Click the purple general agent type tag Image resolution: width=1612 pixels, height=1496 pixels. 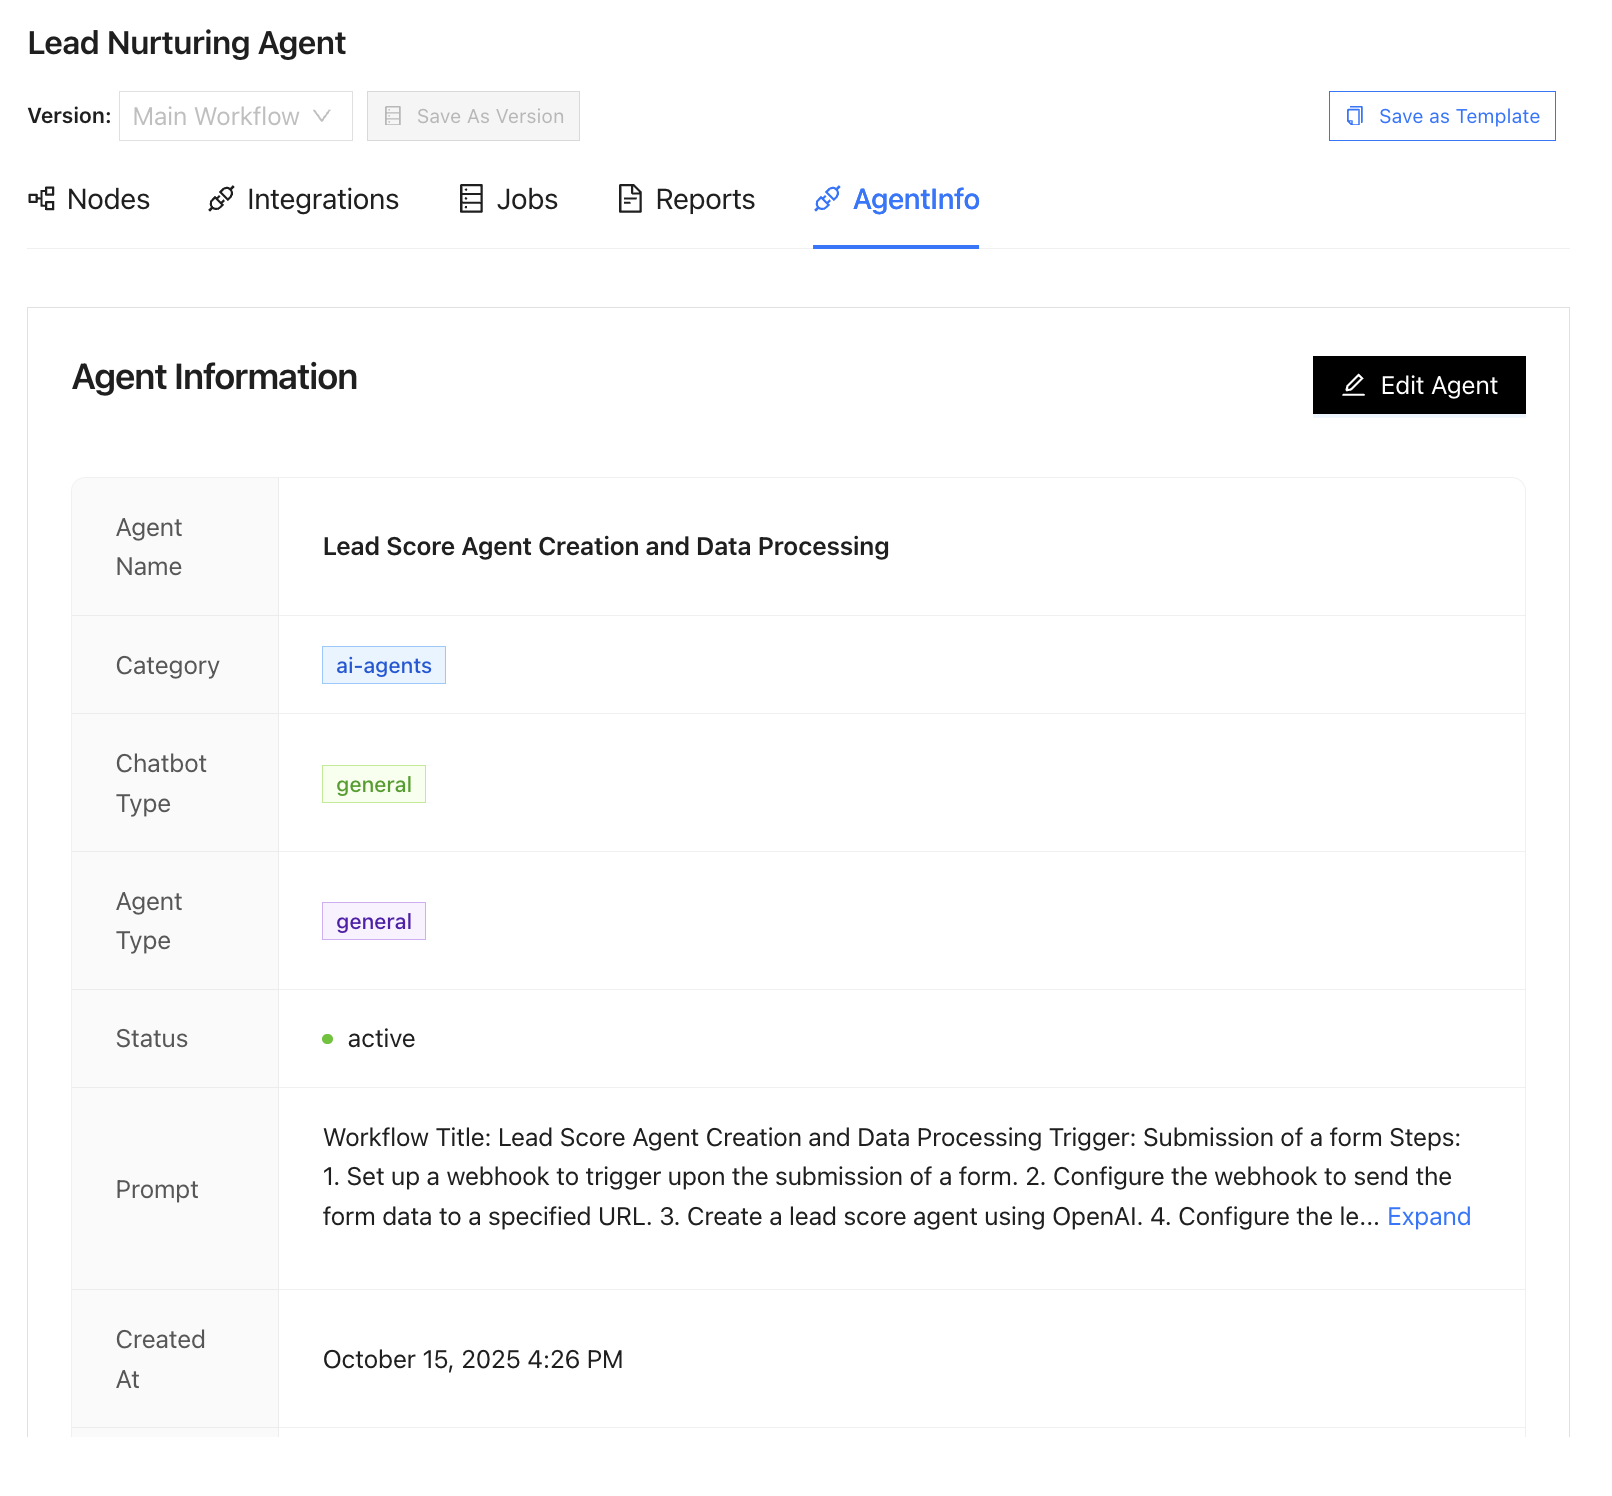point(374,922)
